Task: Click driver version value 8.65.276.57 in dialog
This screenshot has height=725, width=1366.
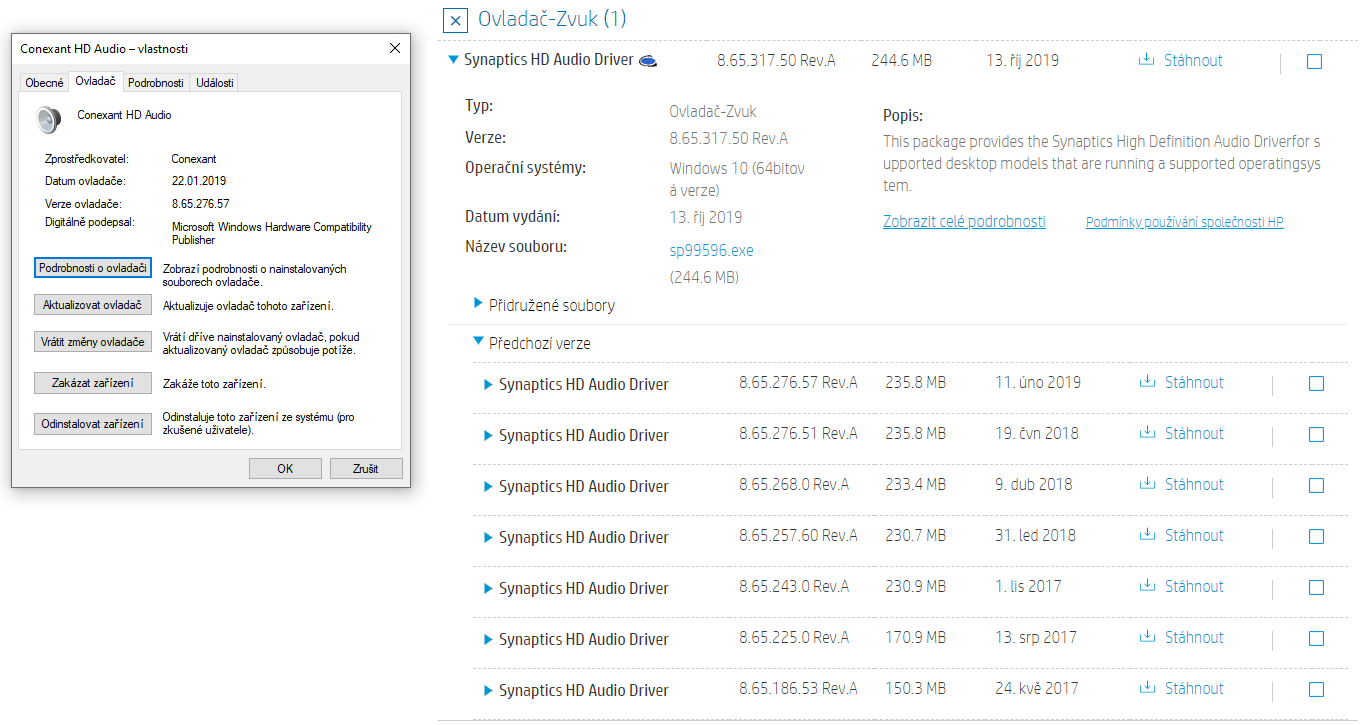Action: point(201,204)
